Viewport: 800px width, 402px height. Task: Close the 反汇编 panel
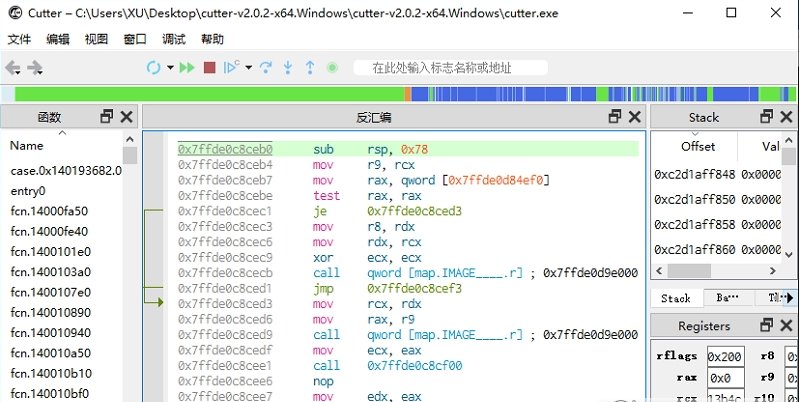click(635, 117)
